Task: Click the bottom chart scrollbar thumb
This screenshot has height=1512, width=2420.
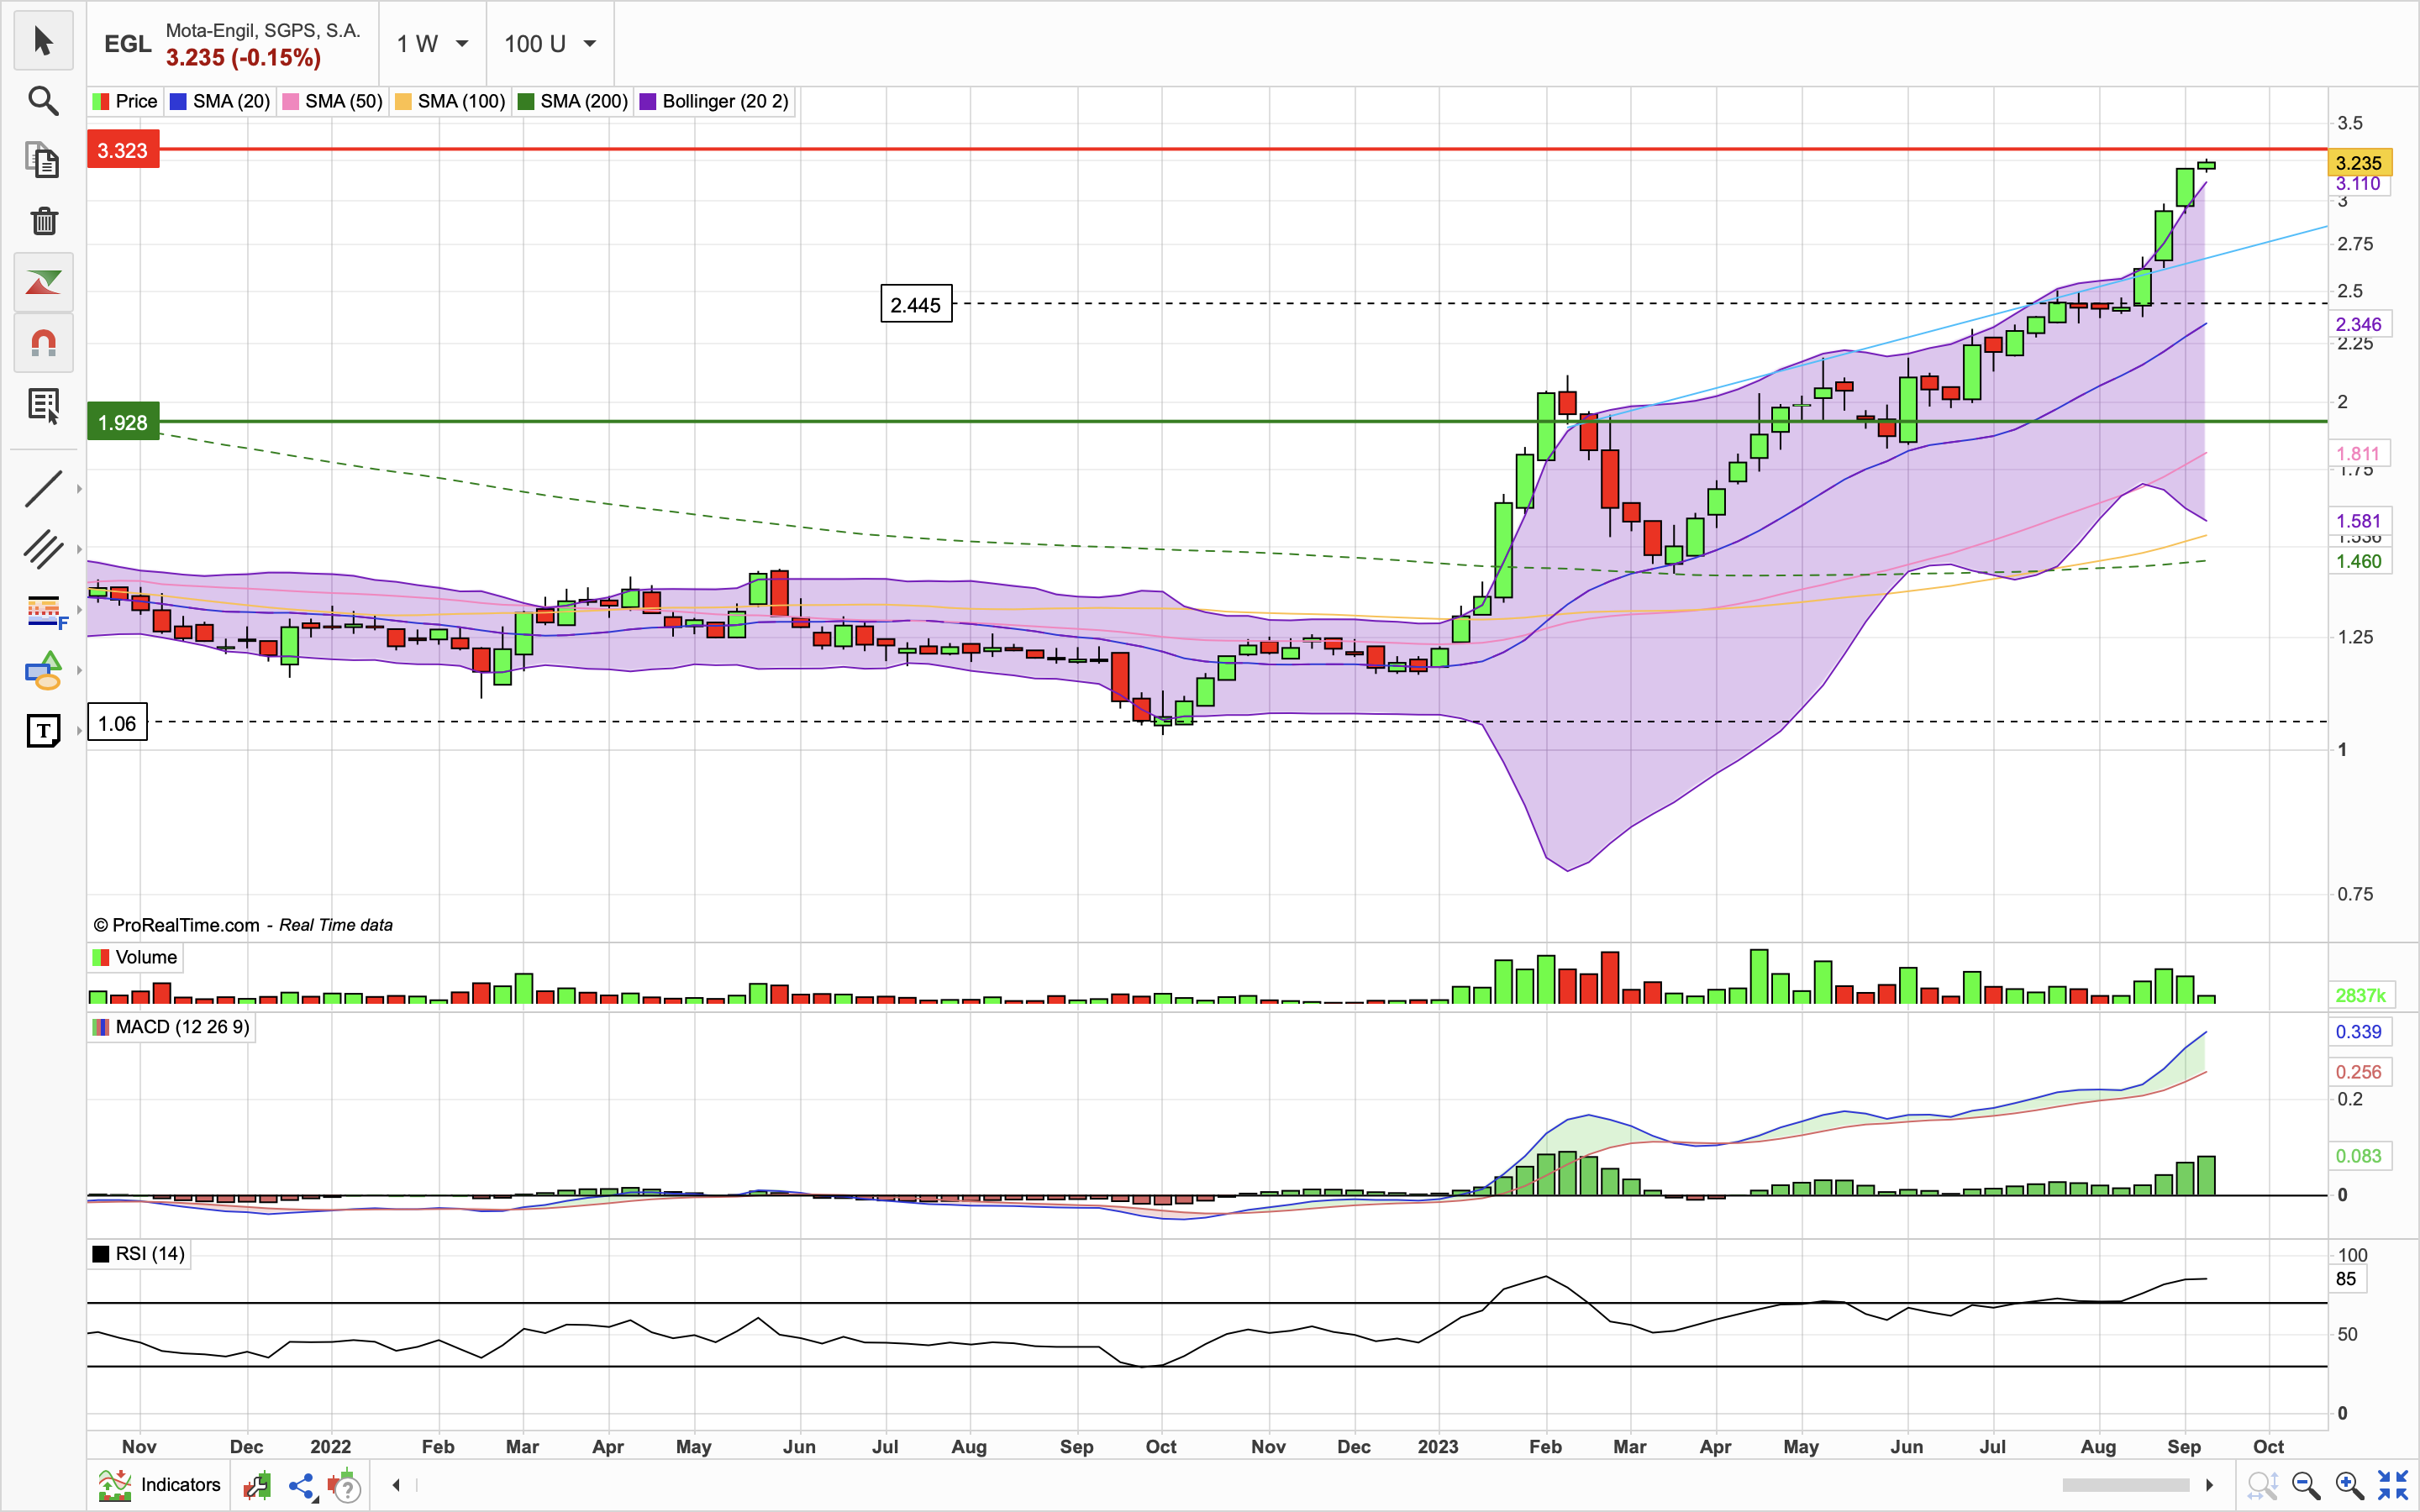Action: 2126,1485
